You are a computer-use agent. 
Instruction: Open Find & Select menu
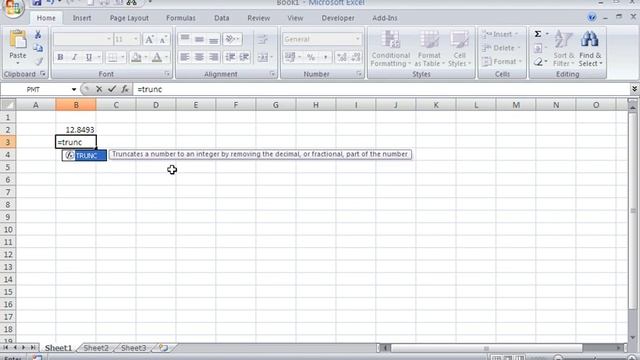[x=590, y=49]
